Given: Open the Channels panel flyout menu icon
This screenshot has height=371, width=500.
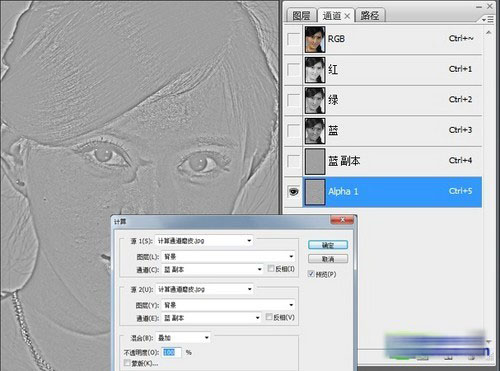Looking at the screenshot, I should (488, 20).
